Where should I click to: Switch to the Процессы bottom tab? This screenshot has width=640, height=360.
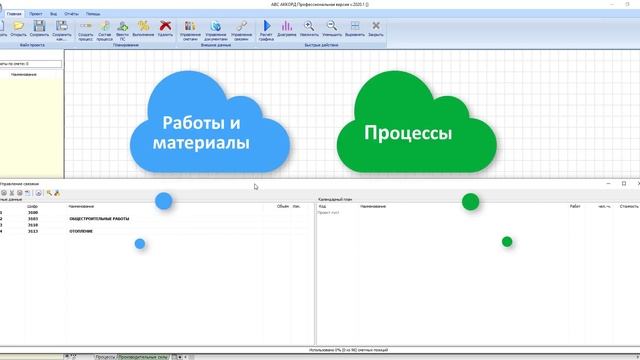pyautogui.click(x=105, y=357)
